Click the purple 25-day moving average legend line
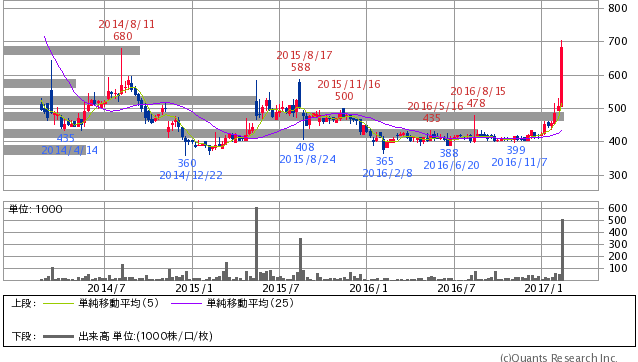The image size is (638, 362). click(x=186, y=303)
